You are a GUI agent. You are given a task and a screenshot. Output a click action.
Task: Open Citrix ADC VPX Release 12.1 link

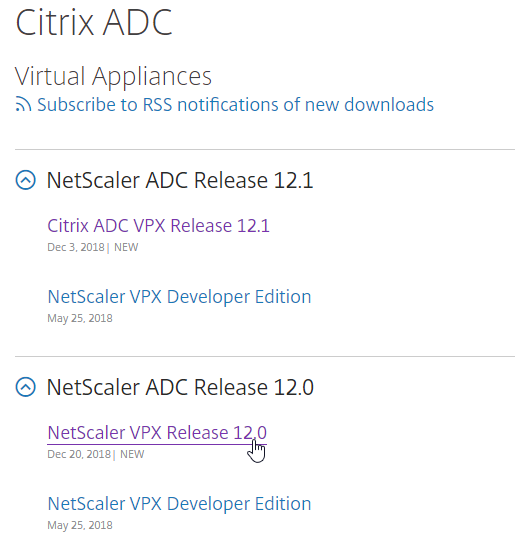tap(158, 226)
